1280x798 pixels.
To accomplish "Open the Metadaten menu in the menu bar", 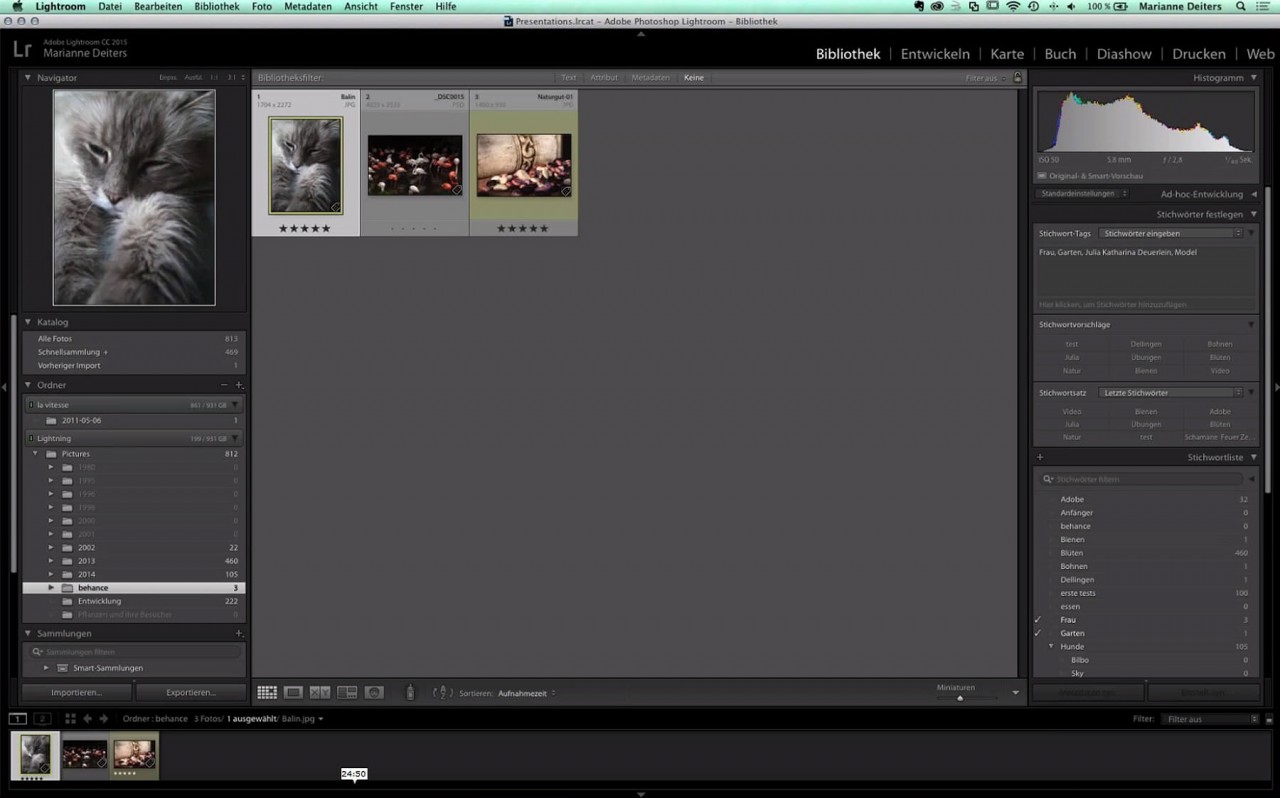I will (307, 6).
